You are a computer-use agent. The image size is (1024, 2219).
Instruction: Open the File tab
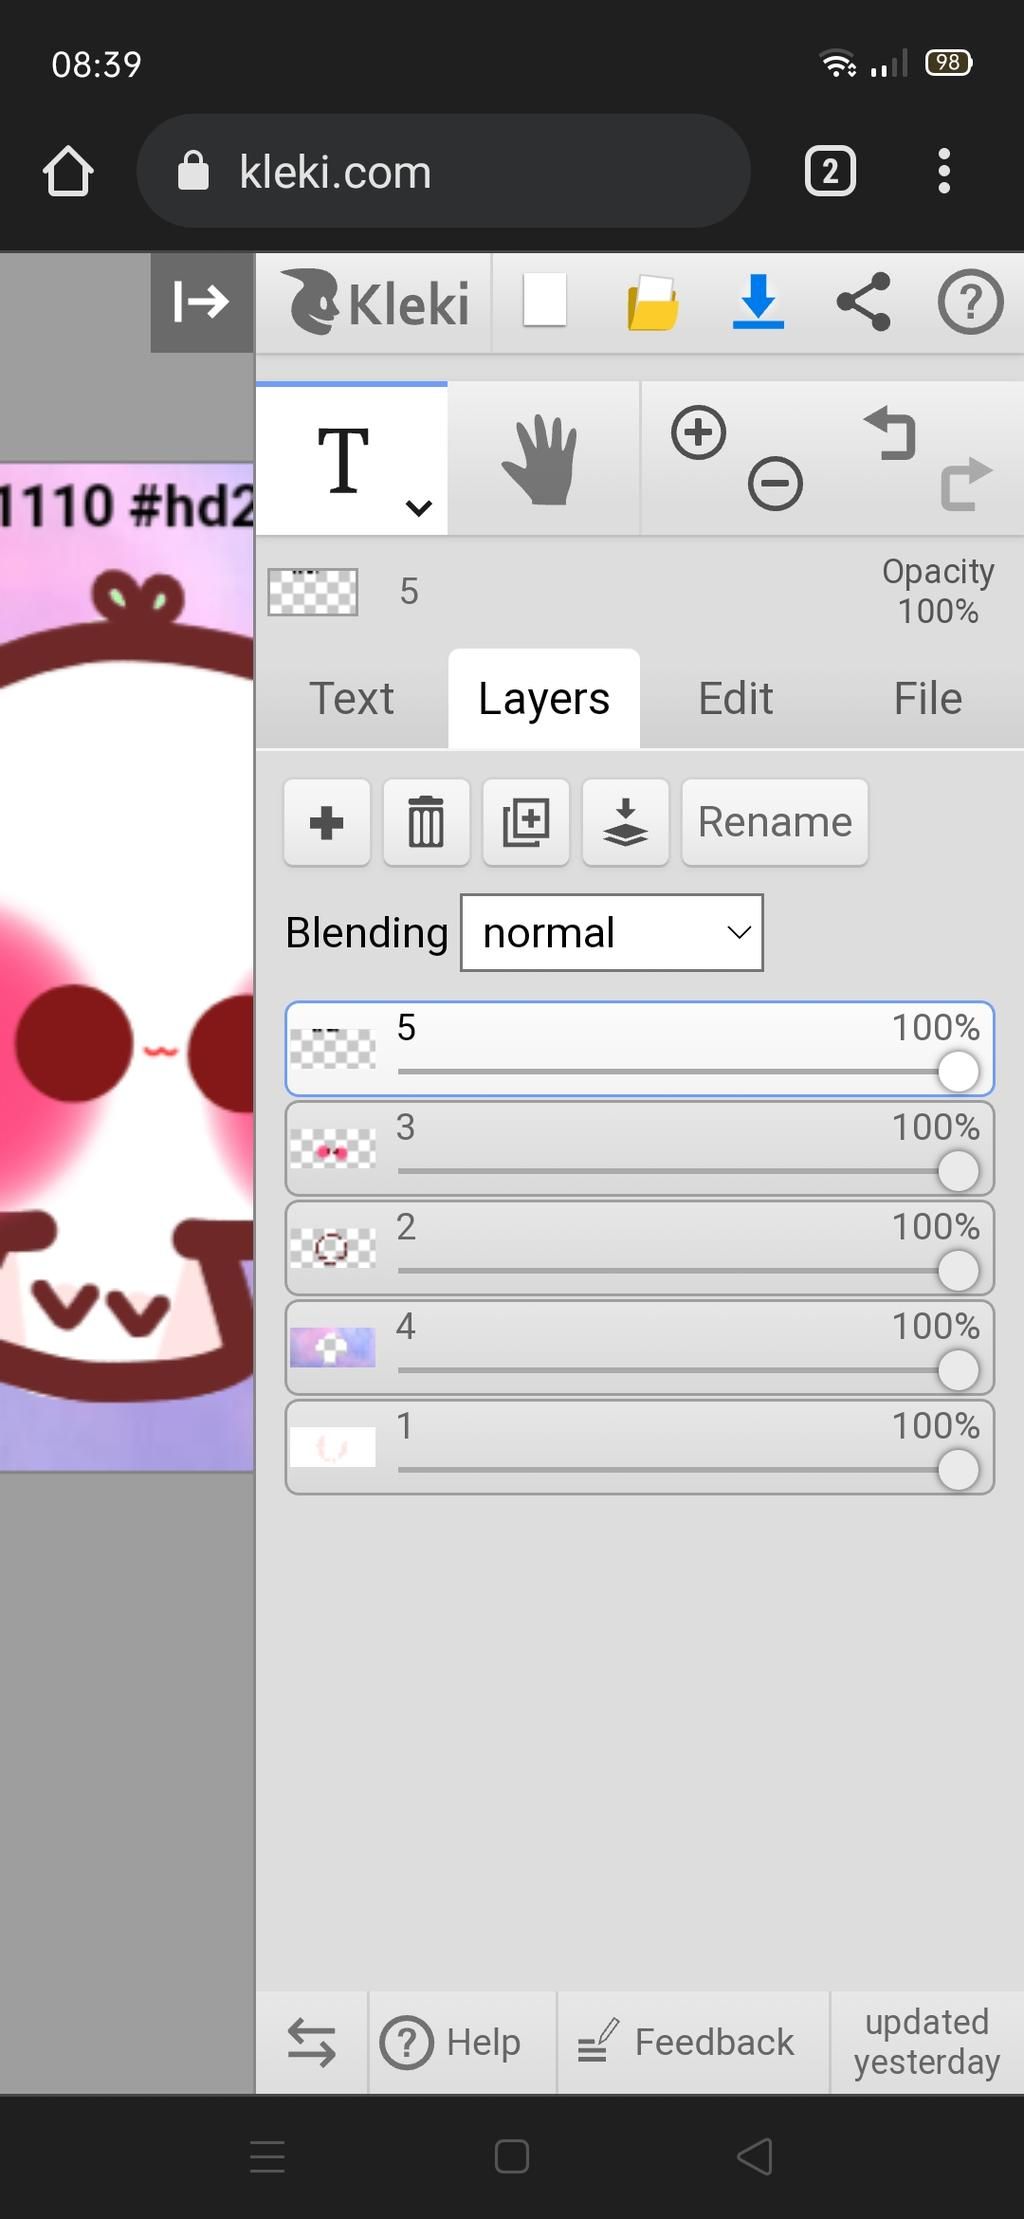pyautogui.click(x=927, y=699)
